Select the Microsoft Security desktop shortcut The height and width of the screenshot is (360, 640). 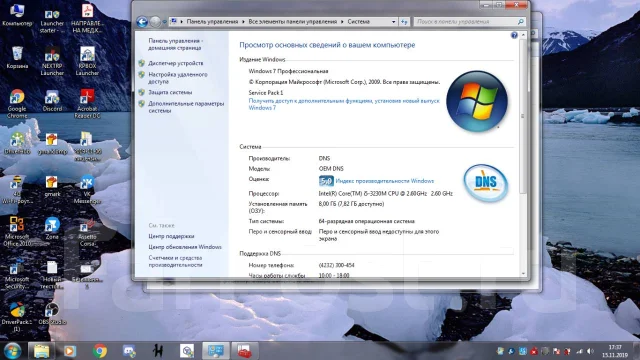(x=17, y=274)
